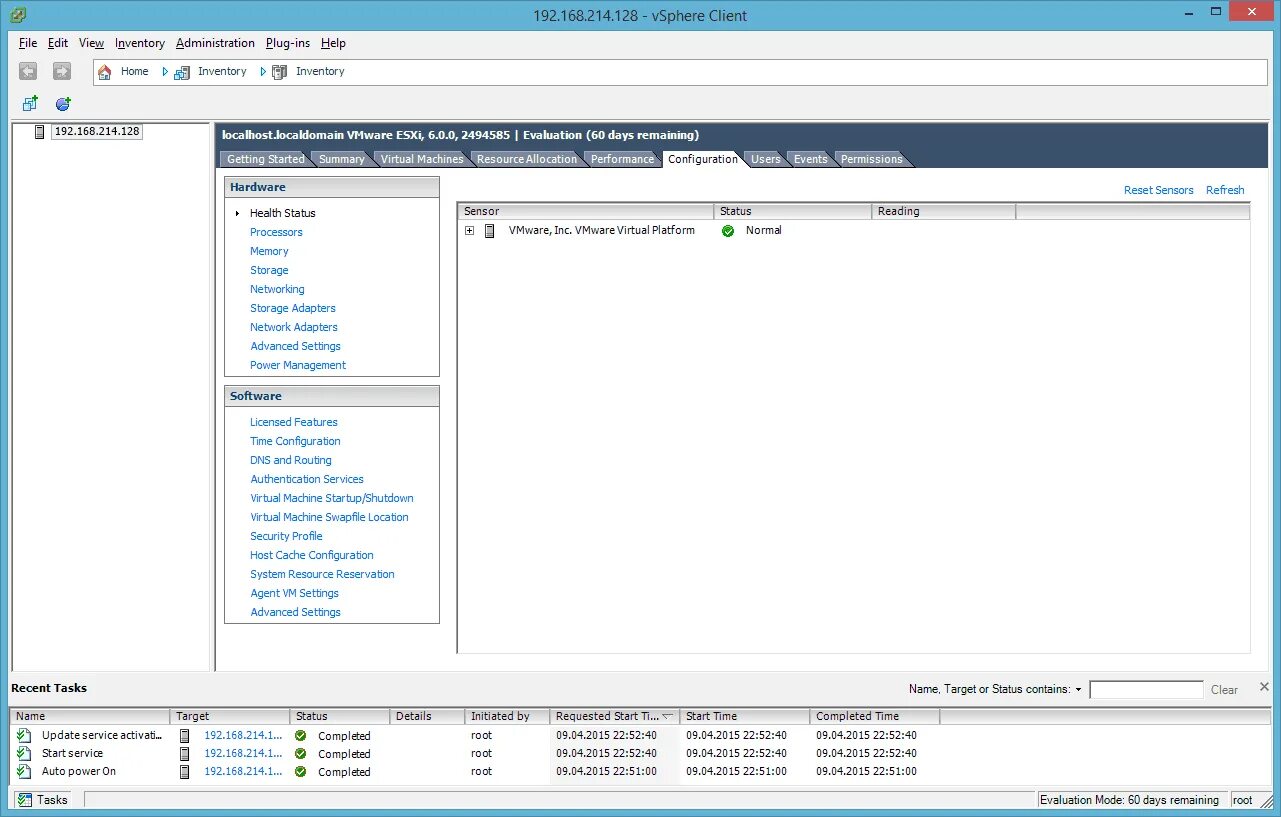
Task: Open Processors hardware settings
Action: (276, 232)
